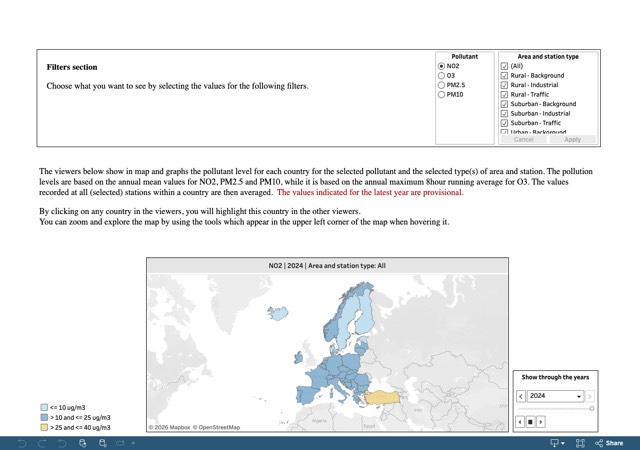Uncheck Rural - Background checkbox
Screen dimensions: 640x450
tap(504, 76)
